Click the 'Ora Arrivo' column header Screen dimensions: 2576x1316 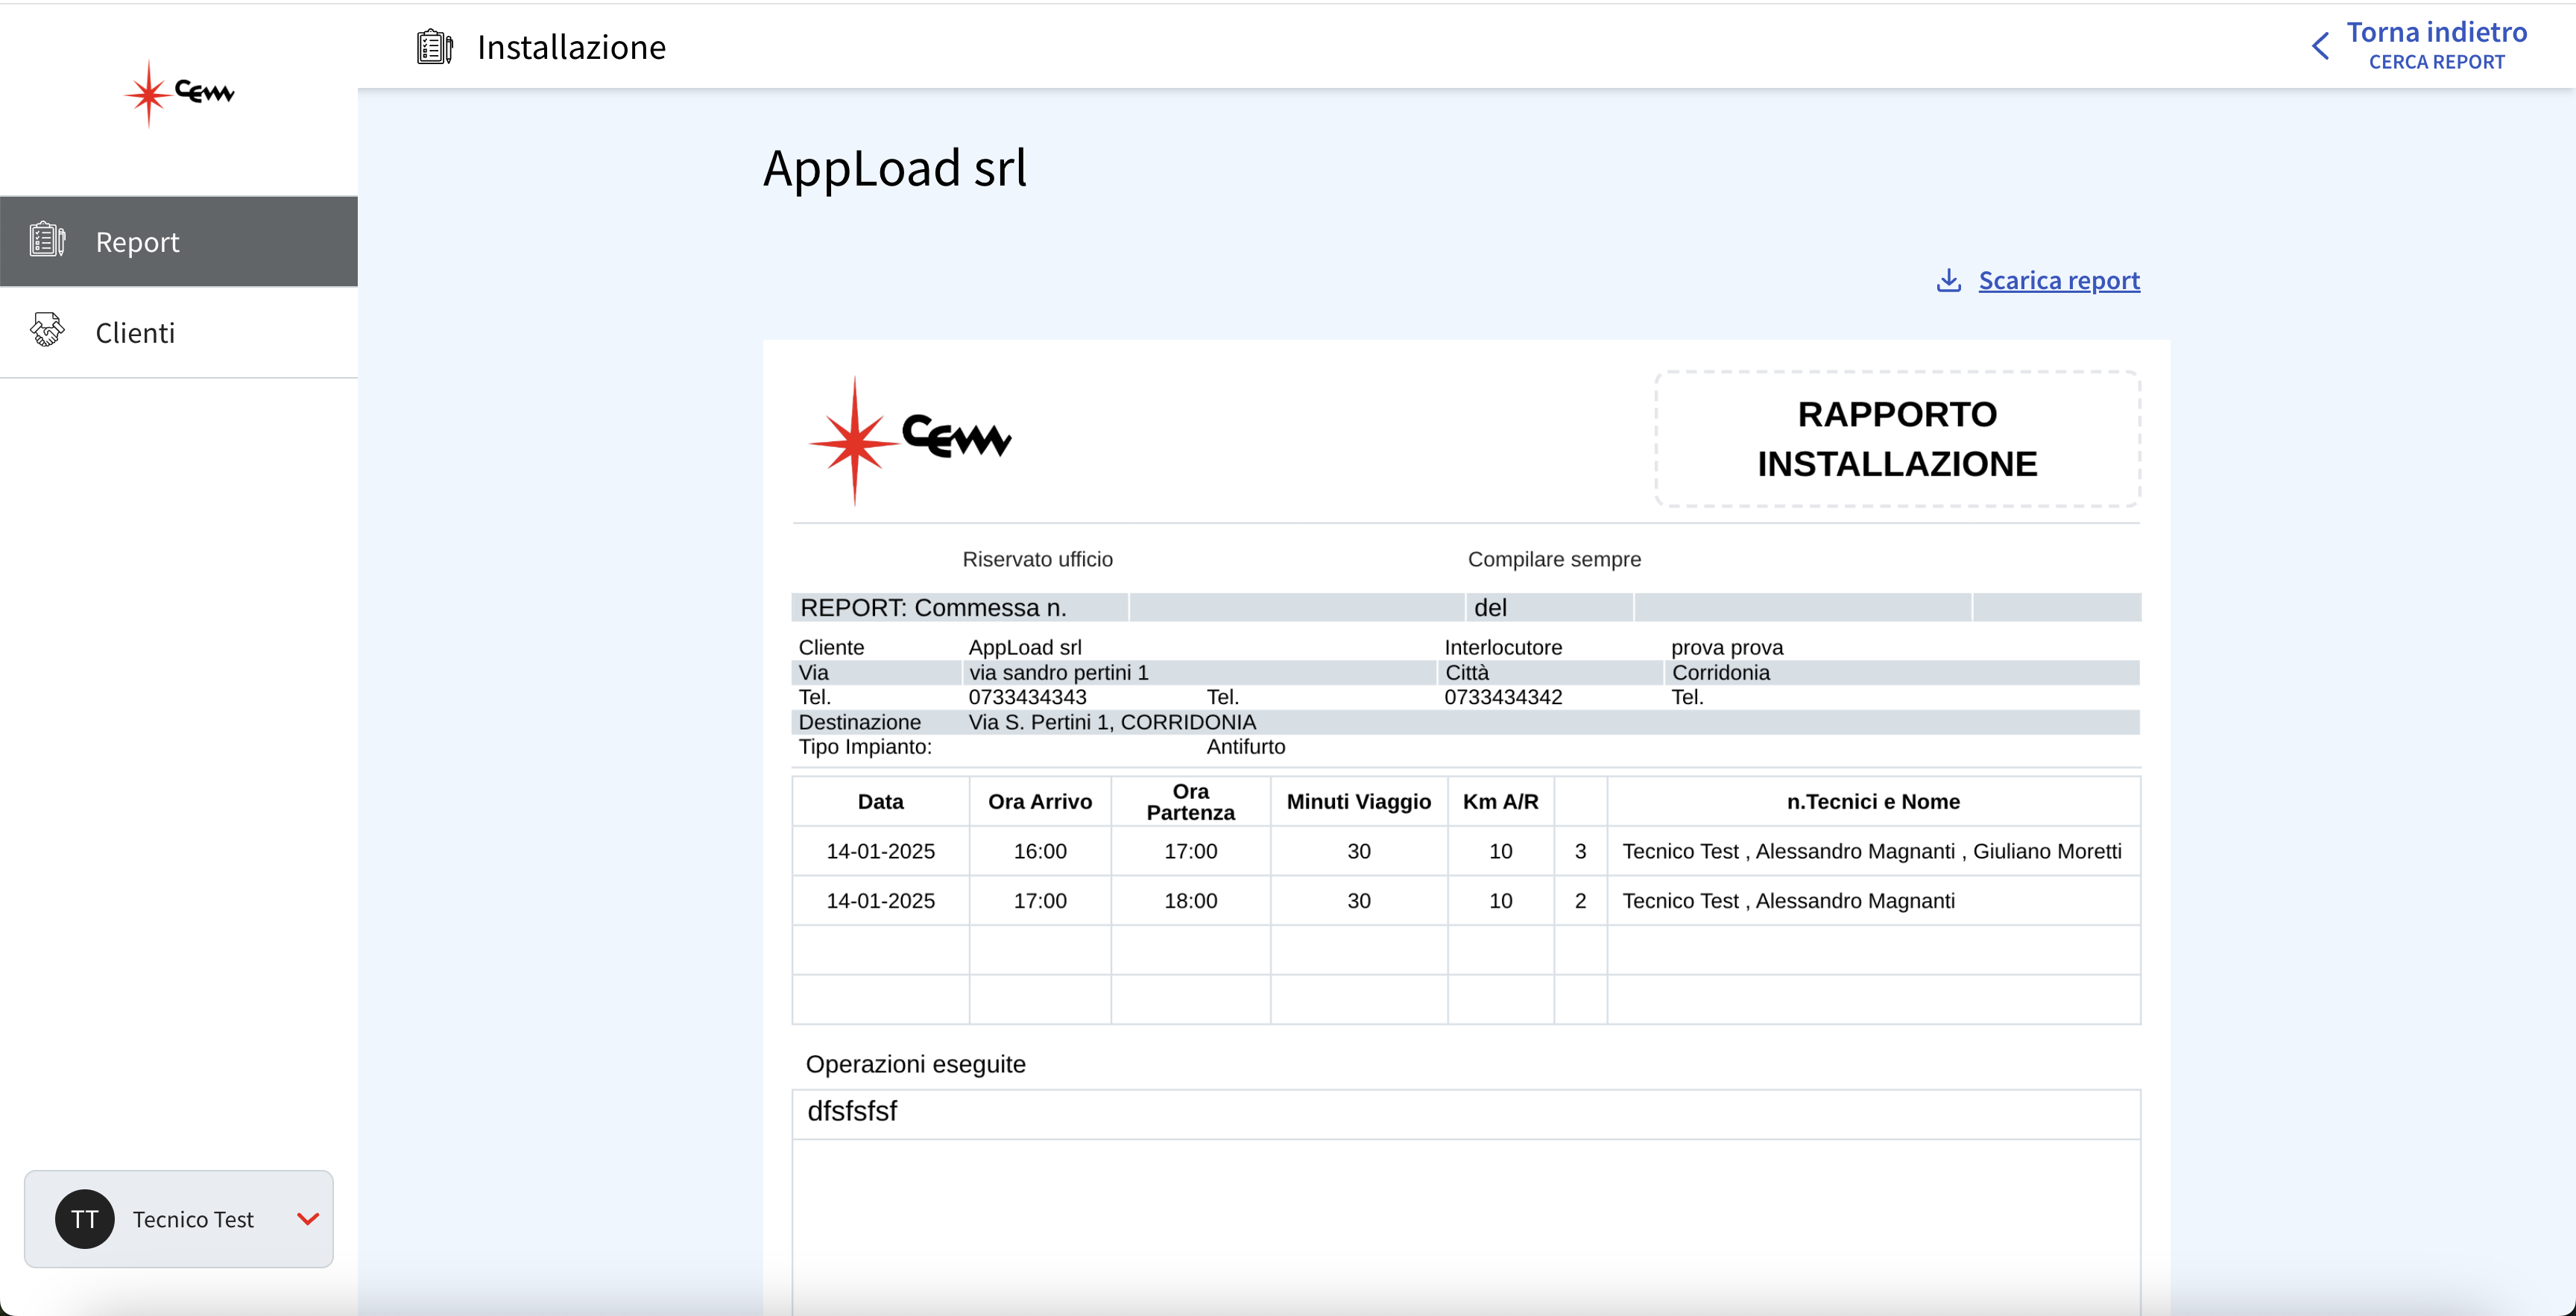pos(1040,801)
